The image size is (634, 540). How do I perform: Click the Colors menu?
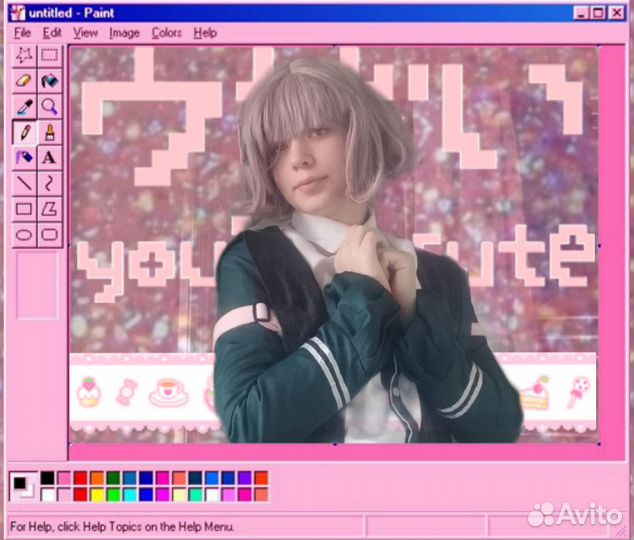(x=166, y=33)
